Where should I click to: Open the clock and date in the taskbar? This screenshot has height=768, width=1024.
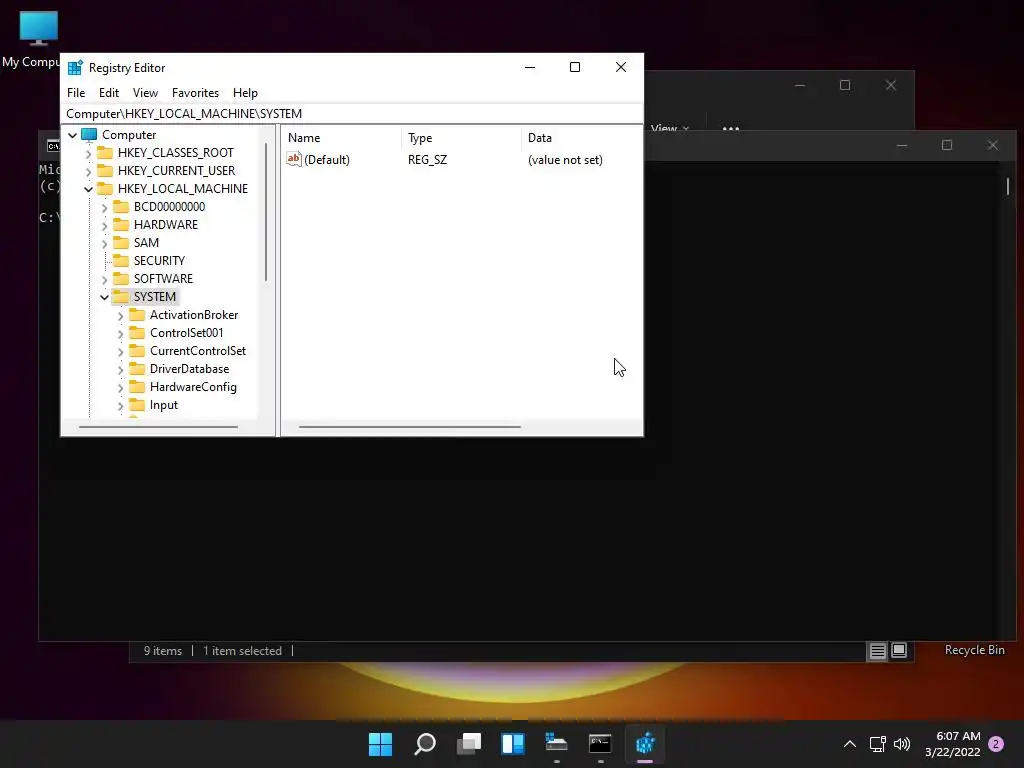pyautogui.click(x=953, y=744)
